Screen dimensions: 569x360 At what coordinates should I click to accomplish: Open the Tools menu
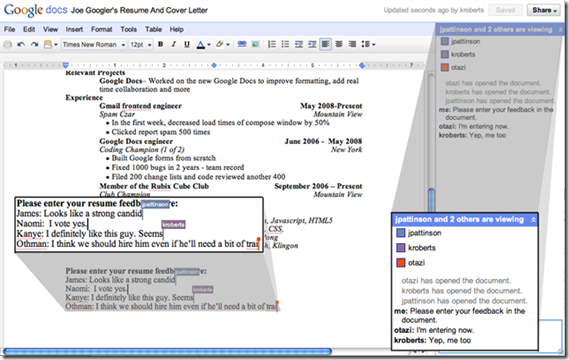coord(128,29)
